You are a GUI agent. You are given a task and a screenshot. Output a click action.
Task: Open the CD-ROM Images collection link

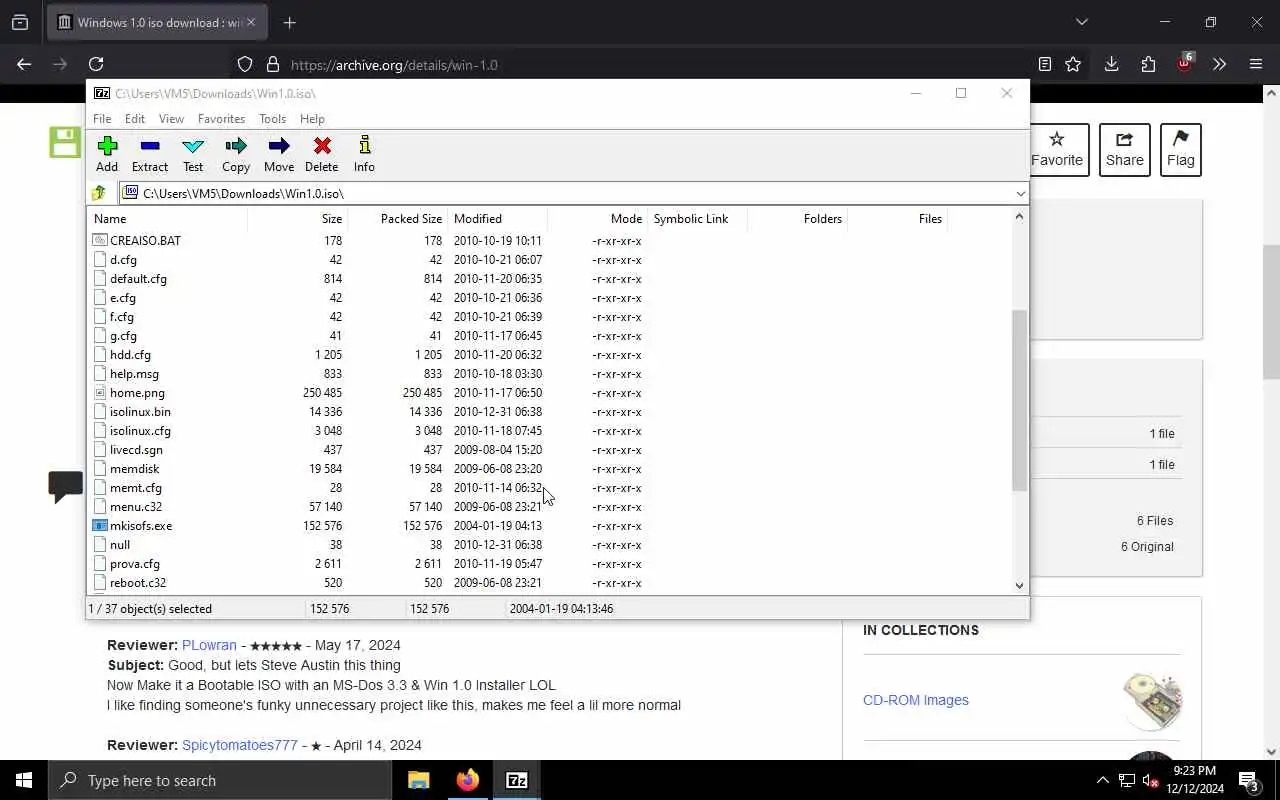pos(916,700)
